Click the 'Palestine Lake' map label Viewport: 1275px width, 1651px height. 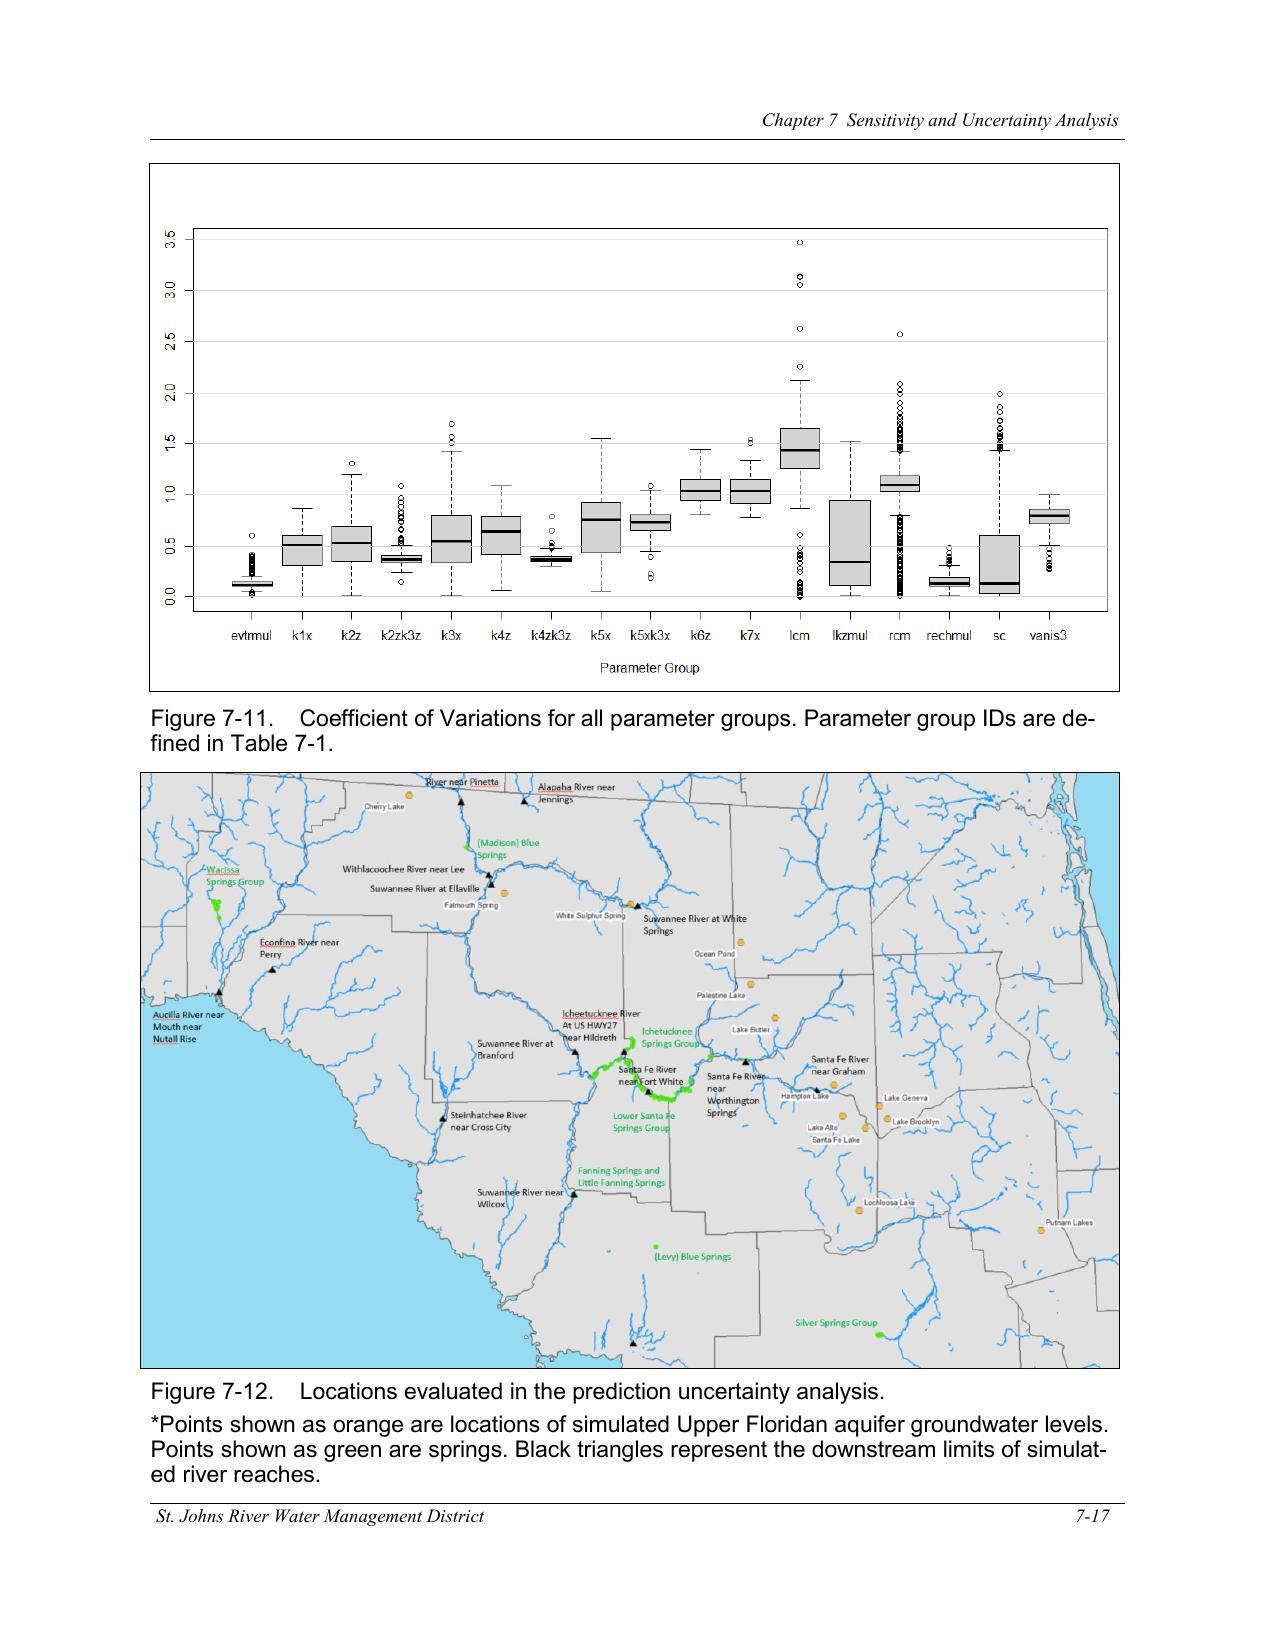coord(721,996)
